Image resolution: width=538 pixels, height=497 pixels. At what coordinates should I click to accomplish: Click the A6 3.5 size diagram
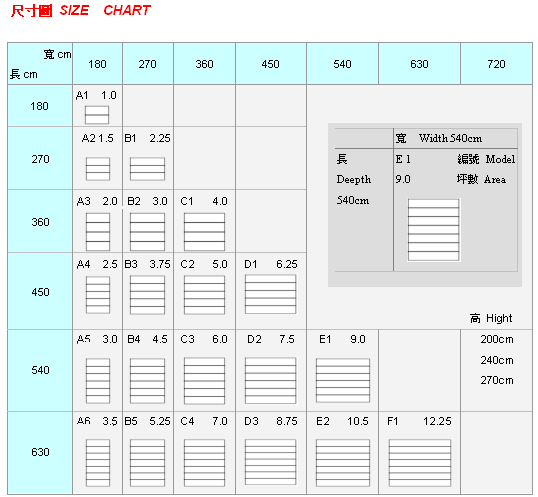tap(98, 463)
